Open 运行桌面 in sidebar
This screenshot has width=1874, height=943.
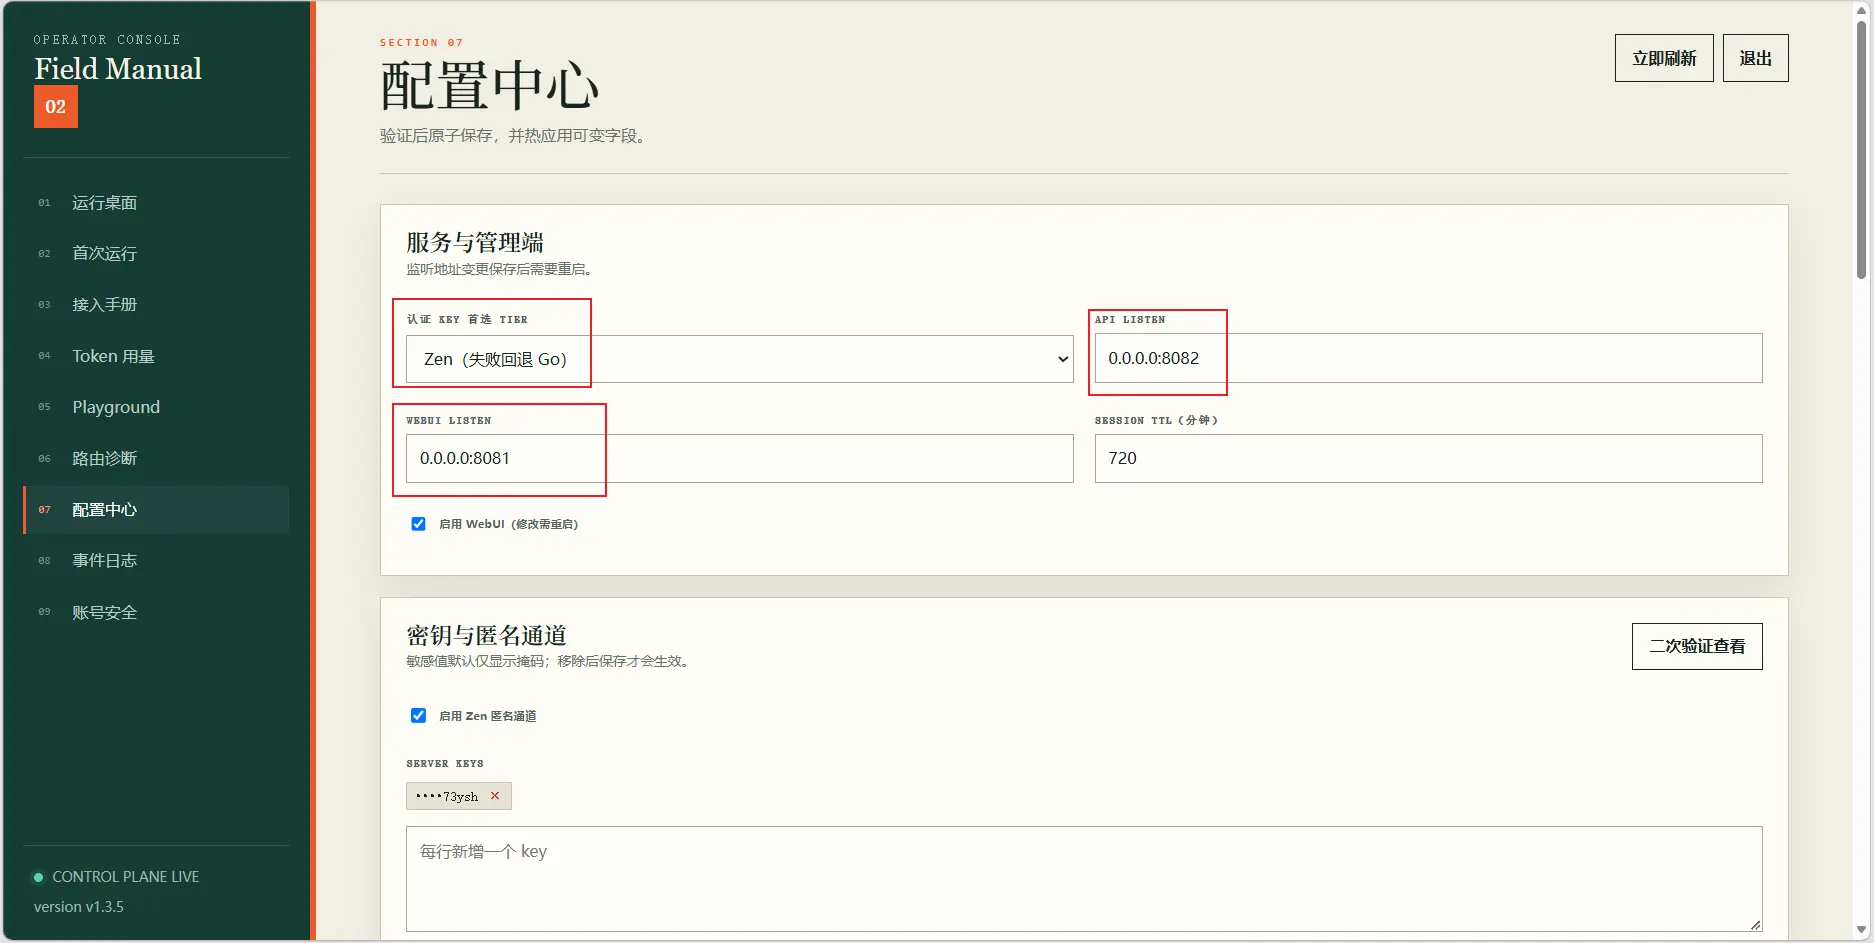[x=156, y=203]
